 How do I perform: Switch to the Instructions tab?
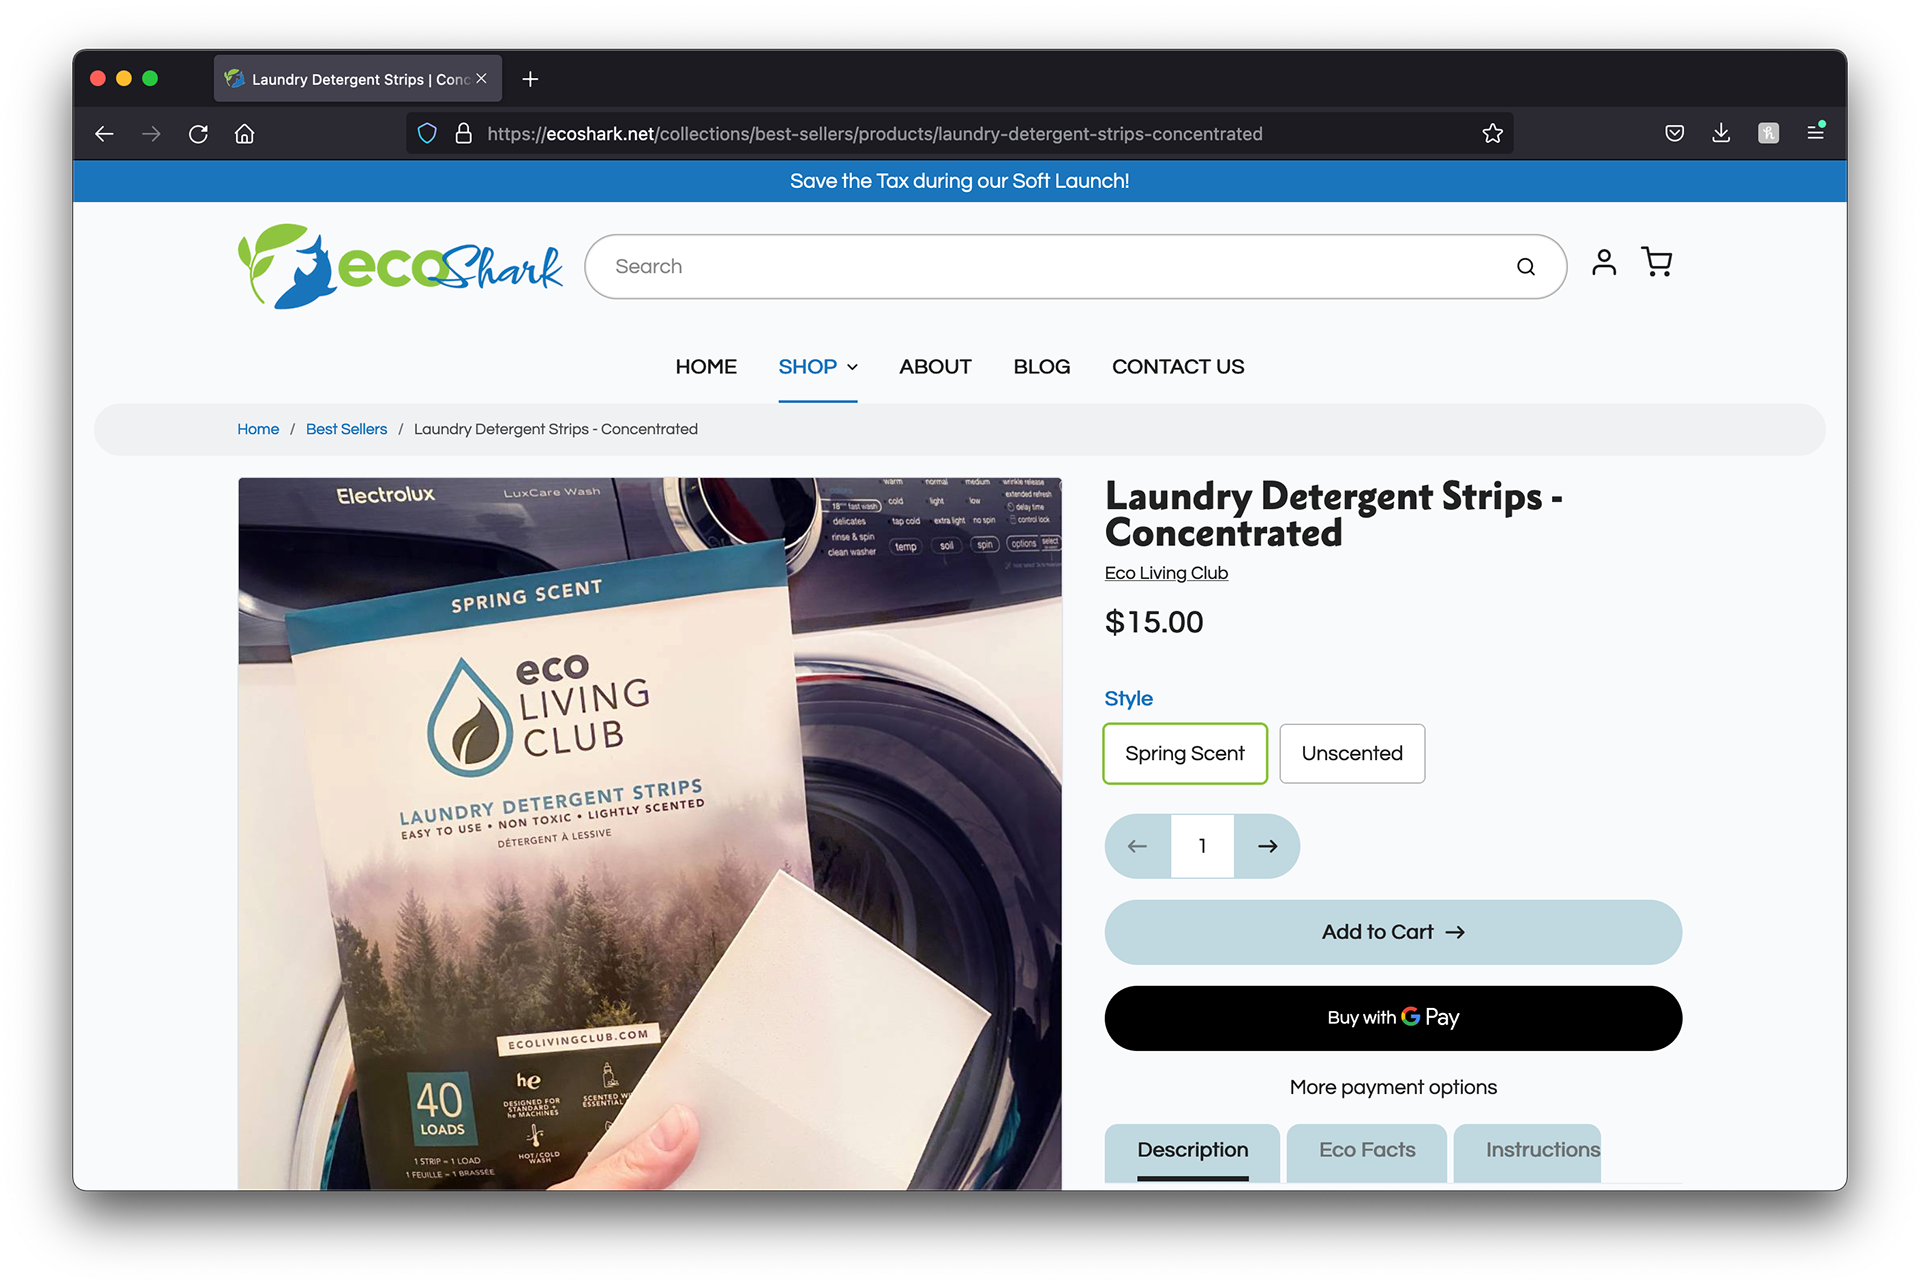1528,1151
